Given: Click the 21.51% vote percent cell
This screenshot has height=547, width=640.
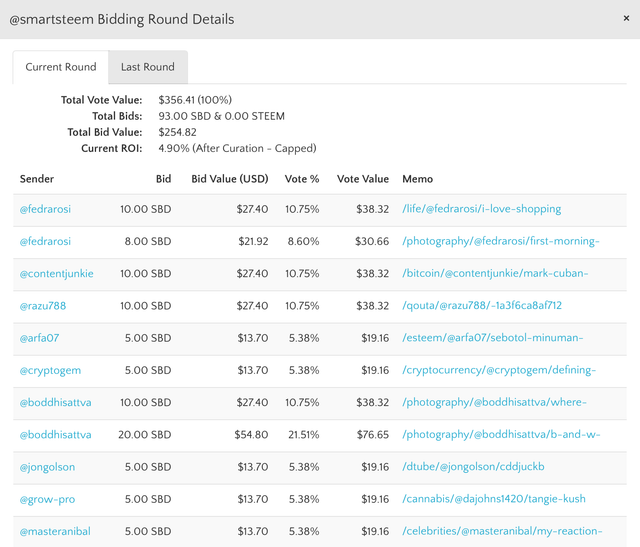Looking at the screenshot, I should pyautogui.click(x=304, y=435).
